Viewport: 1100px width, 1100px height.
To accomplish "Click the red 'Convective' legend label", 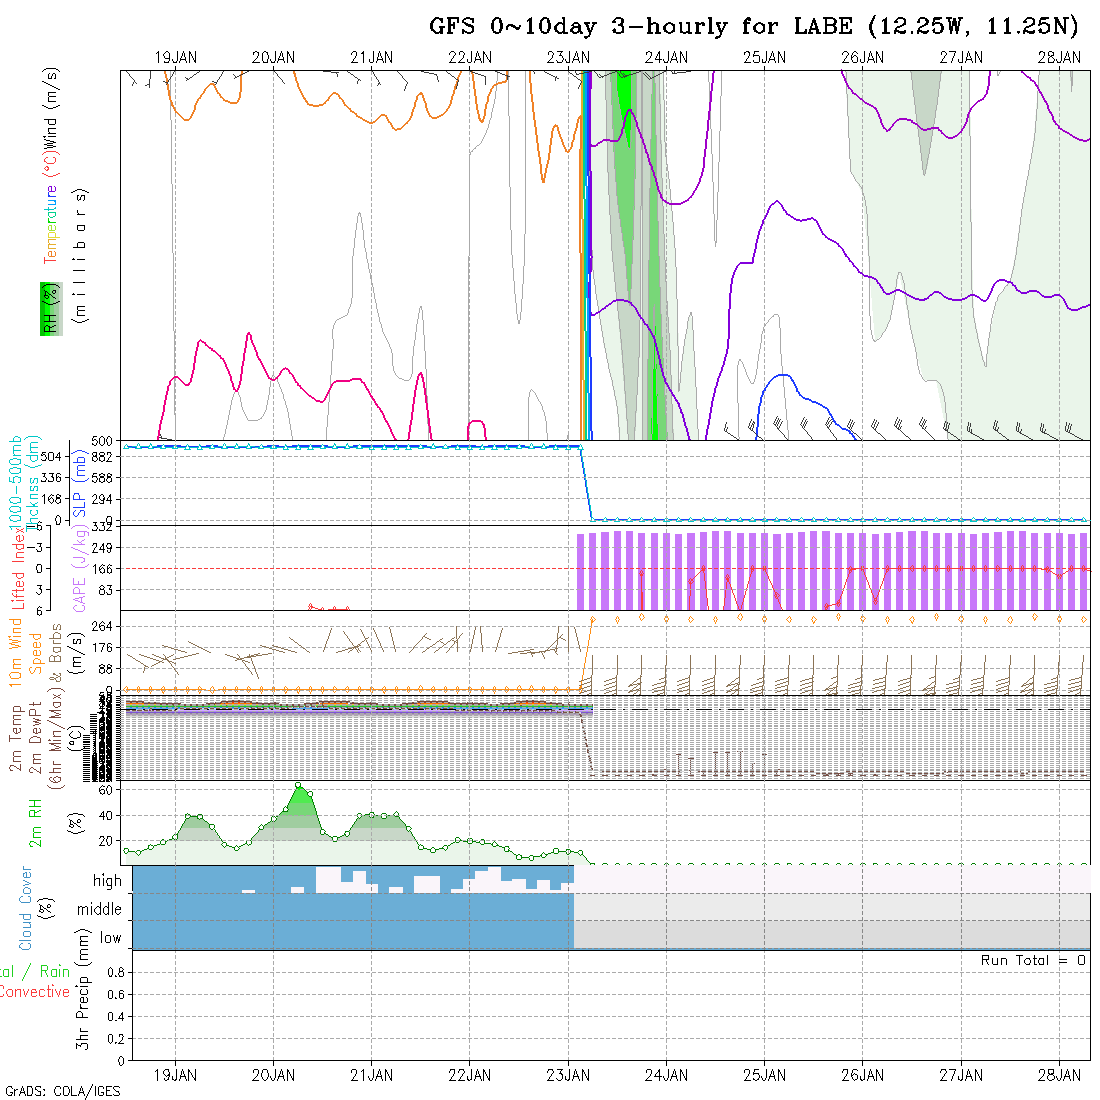I will (x=34, y=992).
